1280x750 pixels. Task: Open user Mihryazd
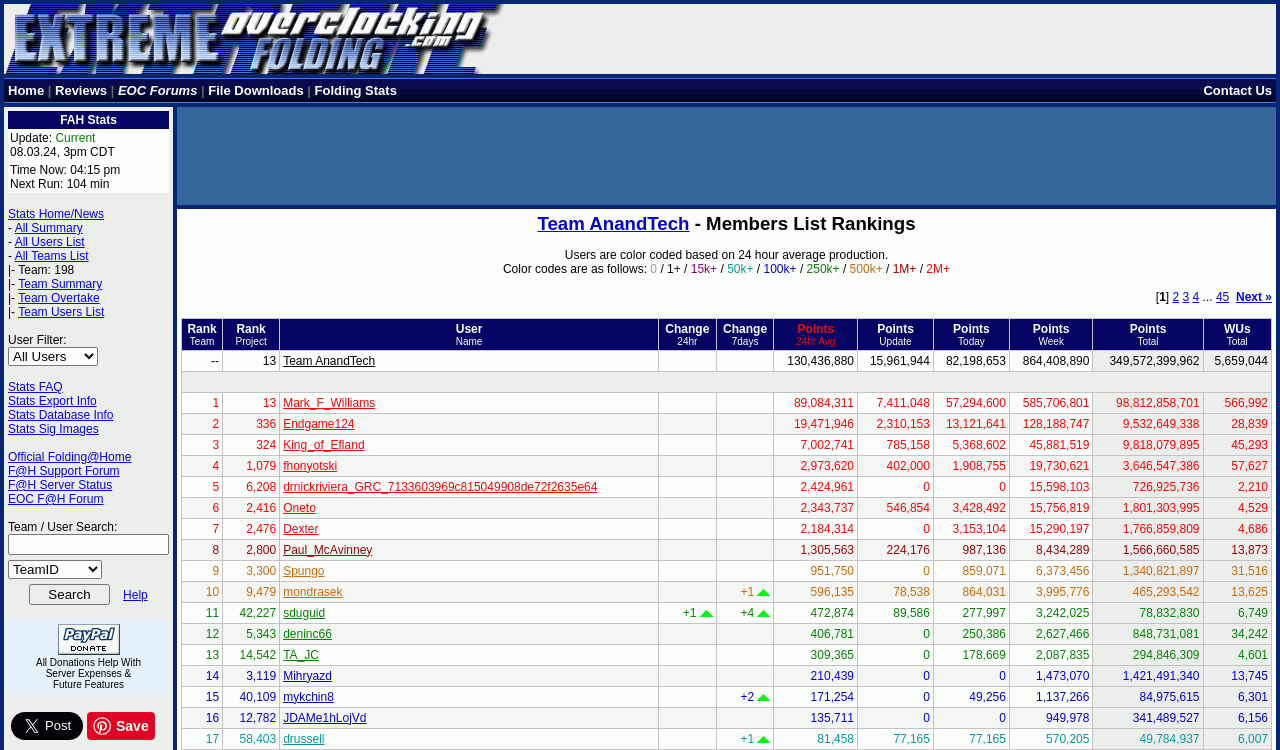(307, 676)
